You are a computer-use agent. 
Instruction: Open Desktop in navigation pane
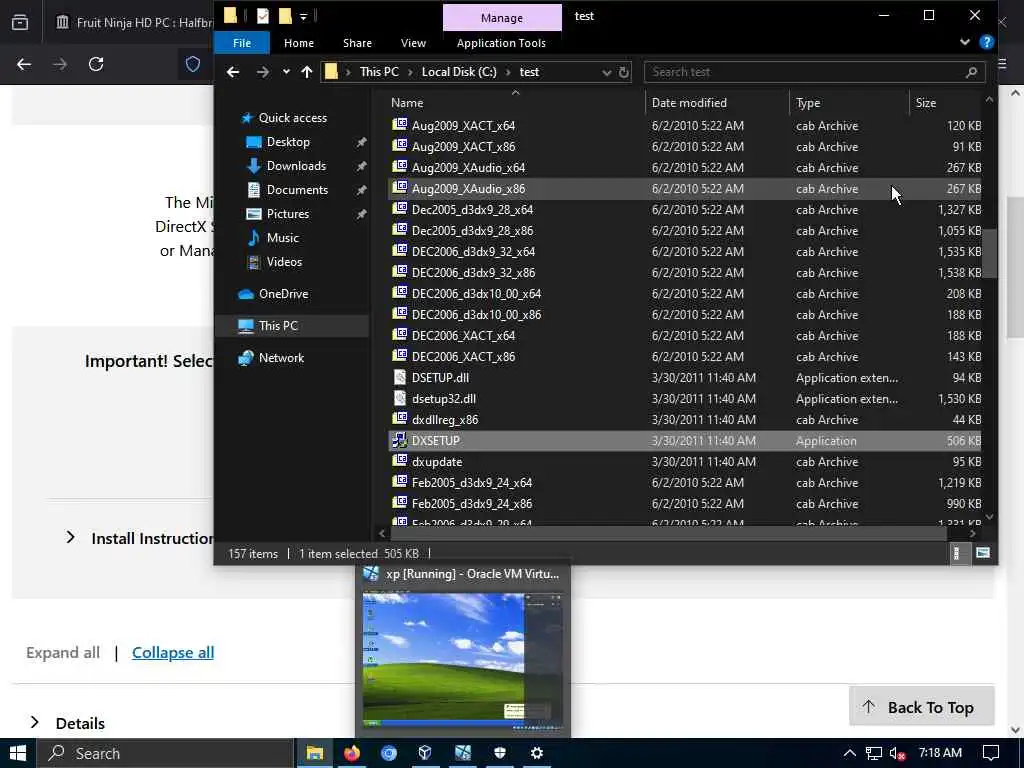click(x=287, y=142)
